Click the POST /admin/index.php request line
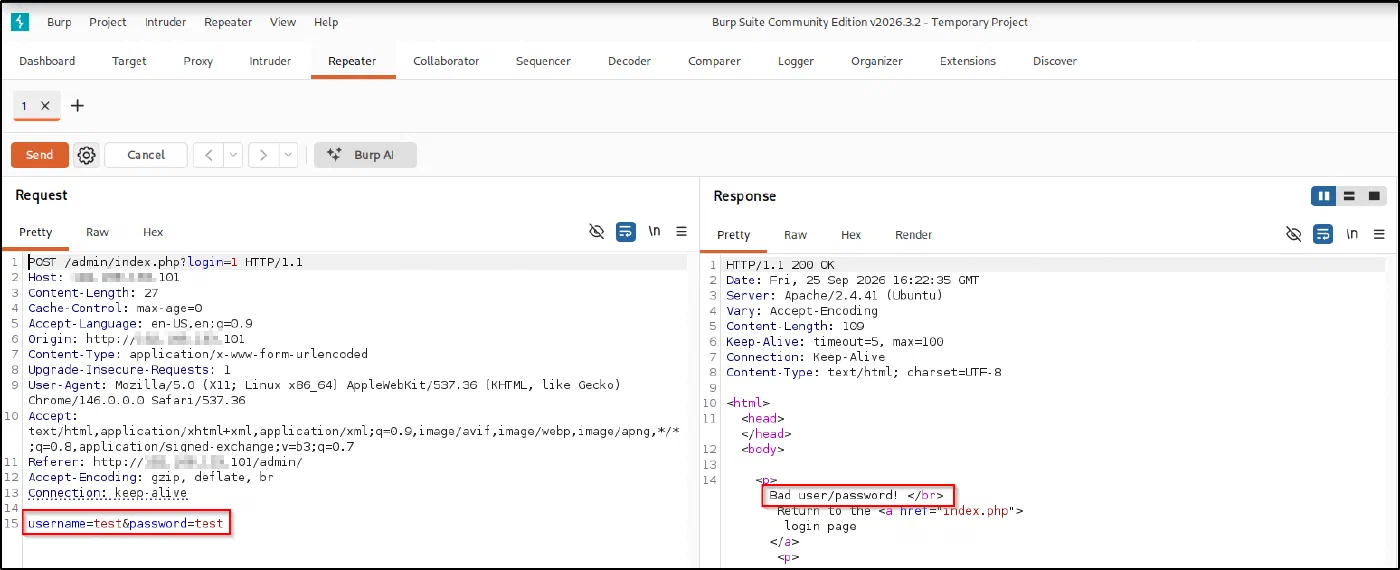Screen dimensions: 1400x570 click(166, 262)
